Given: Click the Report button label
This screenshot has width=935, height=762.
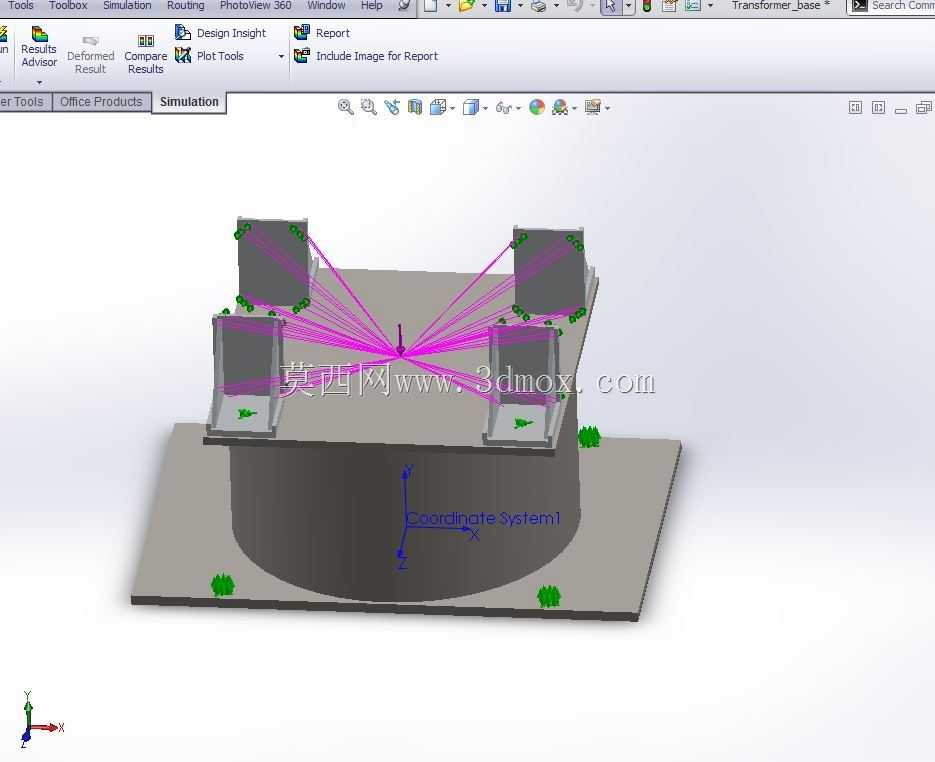Looking at the screenshot, I should 333,33.
